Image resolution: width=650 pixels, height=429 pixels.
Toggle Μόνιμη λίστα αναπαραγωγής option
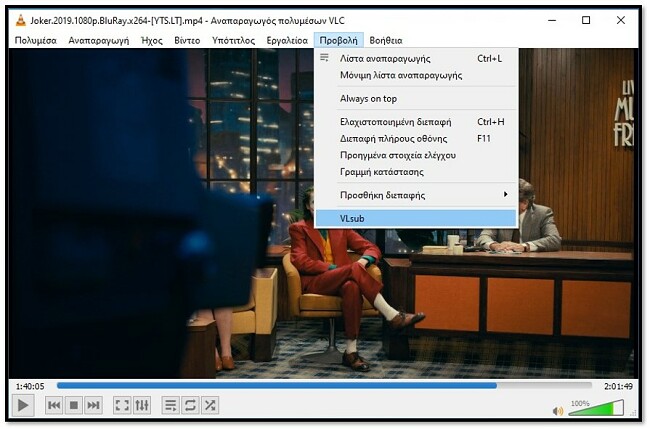point(416,75)
